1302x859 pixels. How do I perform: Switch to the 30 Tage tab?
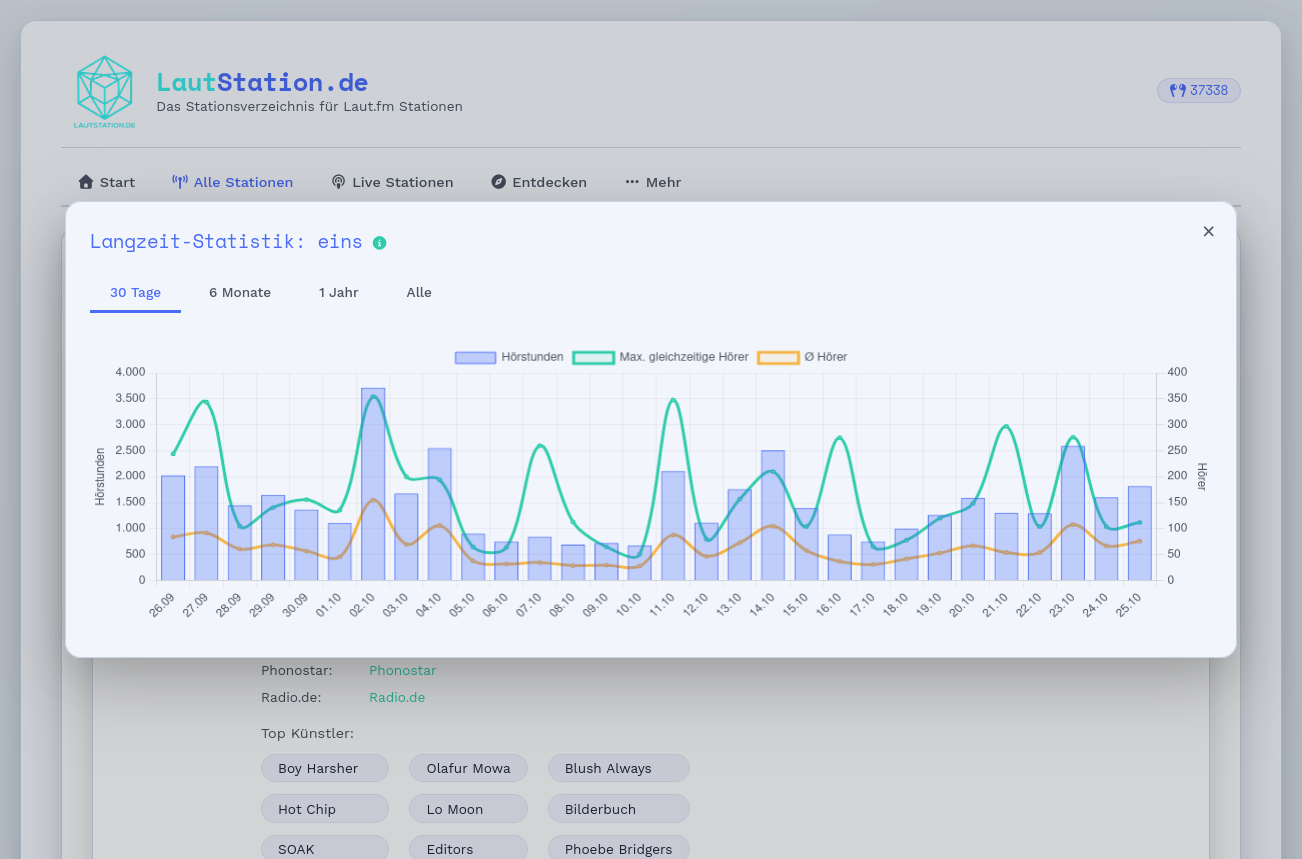click(x=135, y=293)
